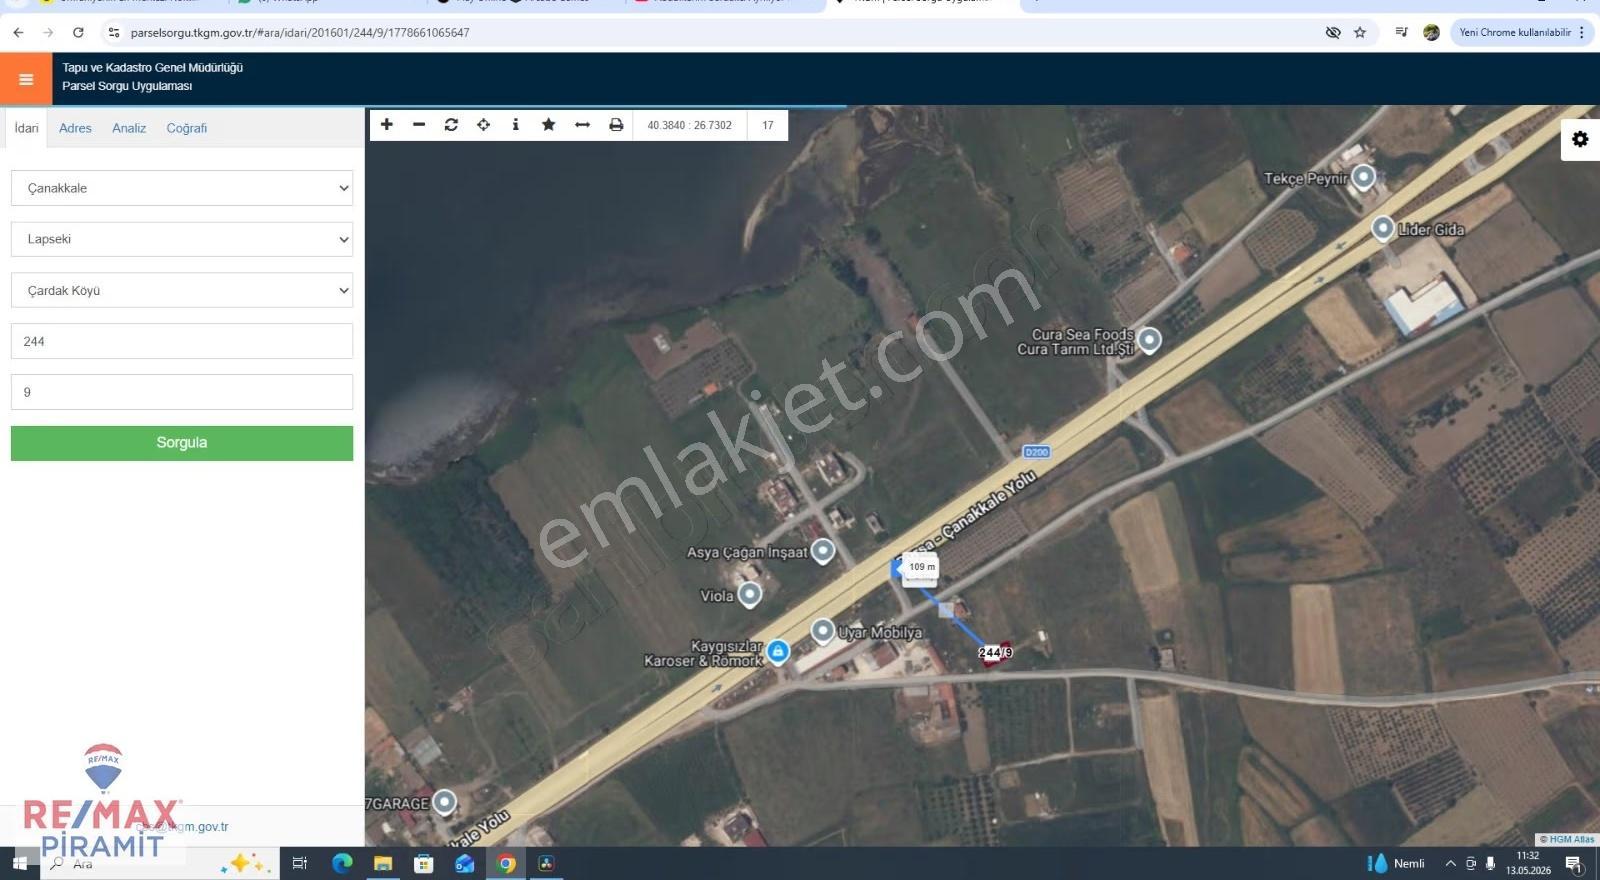Click the browser address bar URL
The width and height of the screenshot is (1600, 880).
click(x=300, y=32)
